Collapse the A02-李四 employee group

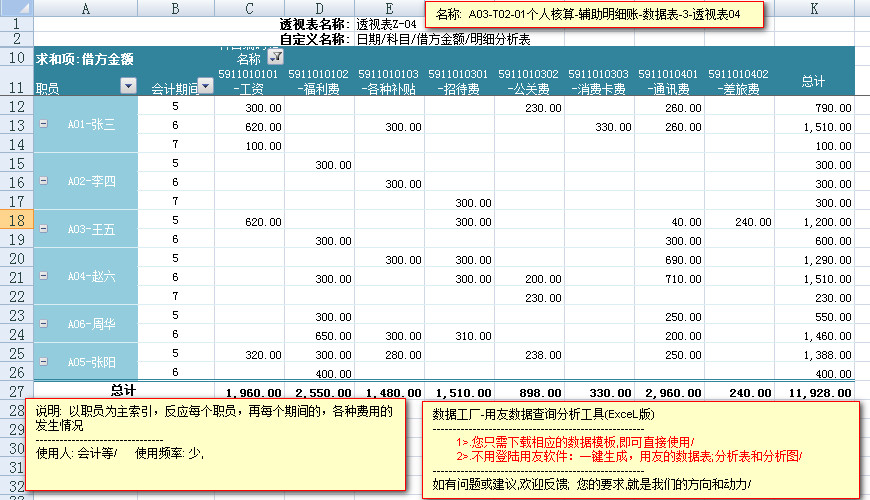coord(43,181)
